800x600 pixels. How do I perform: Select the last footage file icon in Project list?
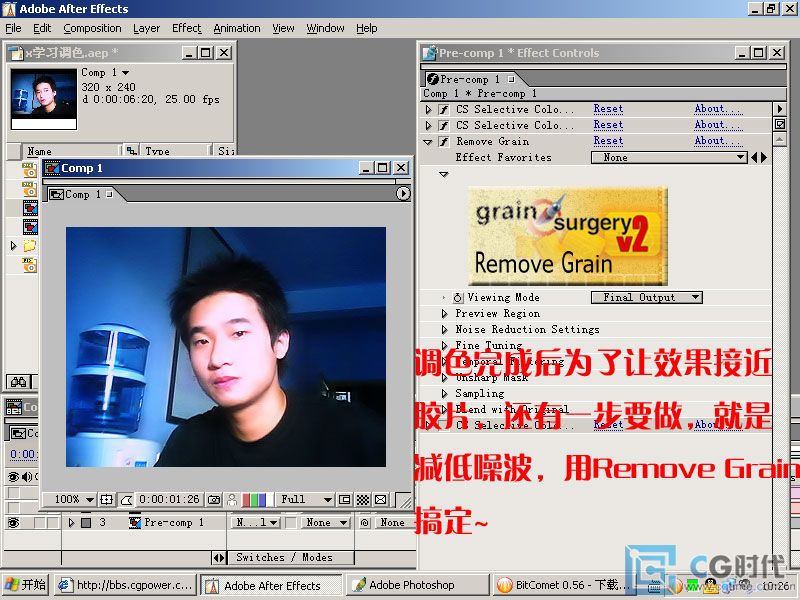30,265
